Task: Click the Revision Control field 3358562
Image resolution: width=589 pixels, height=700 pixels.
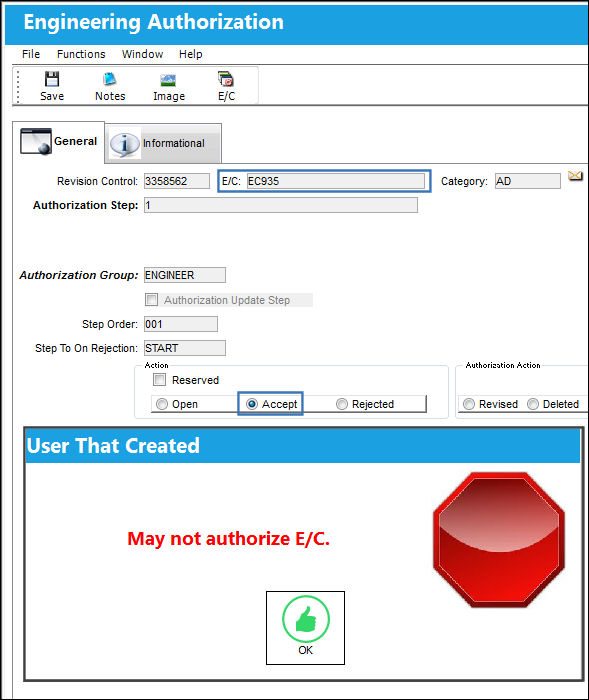Action: tap(177, 181)
